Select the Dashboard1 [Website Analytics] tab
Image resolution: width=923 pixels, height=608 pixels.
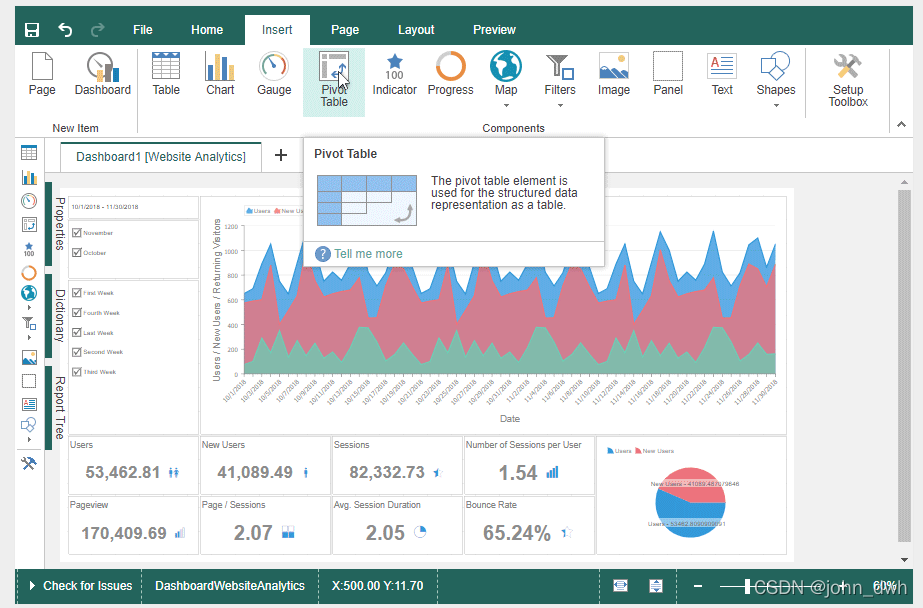coord(159,156)
